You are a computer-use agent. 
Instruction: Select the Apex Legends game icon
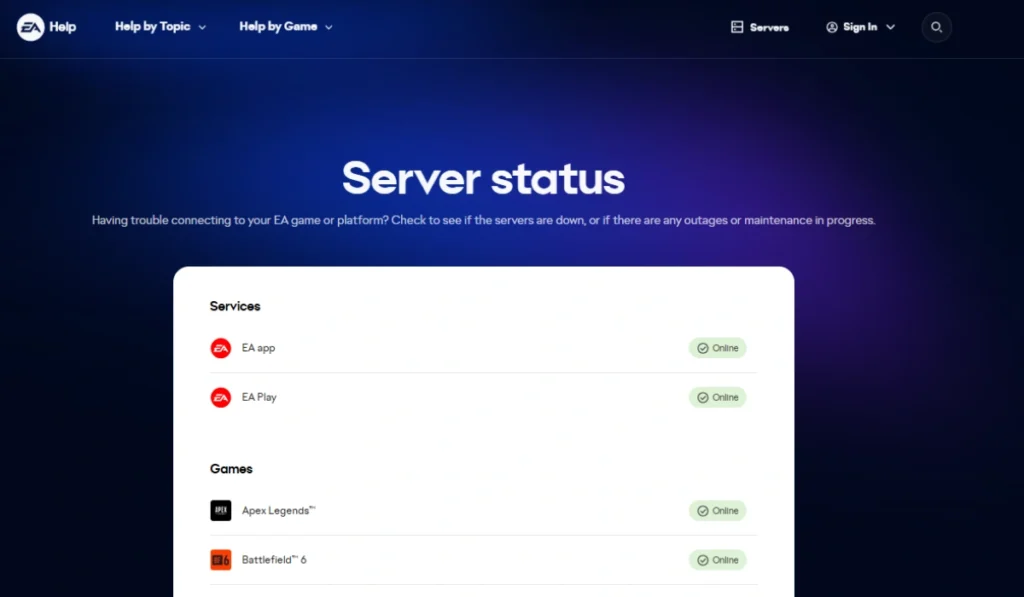221,511
